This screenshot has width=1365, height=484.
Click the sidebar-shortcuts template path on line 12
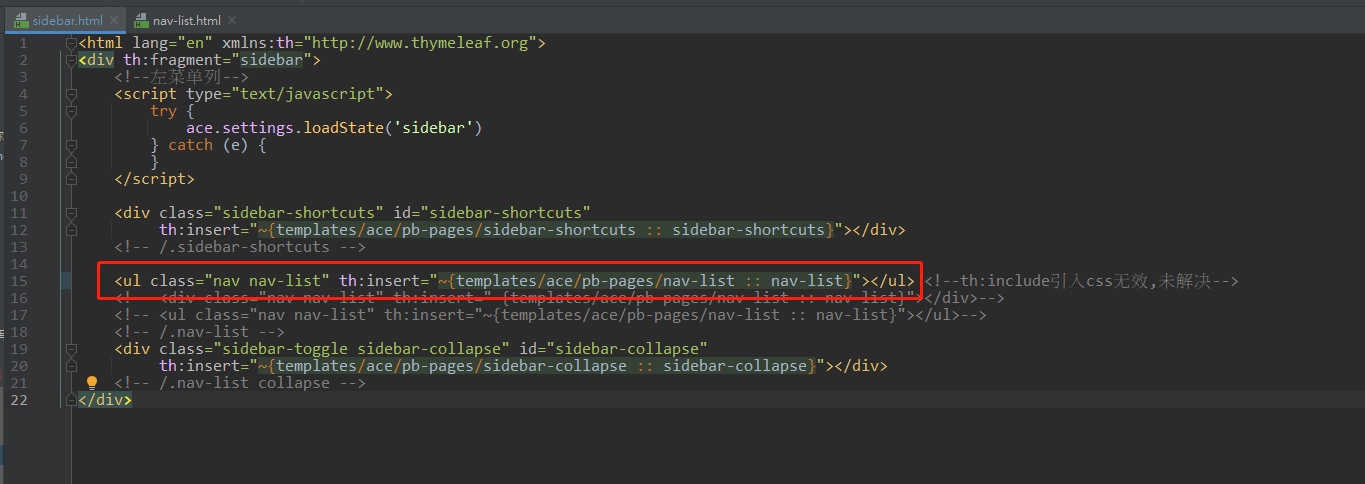[546, 230]
